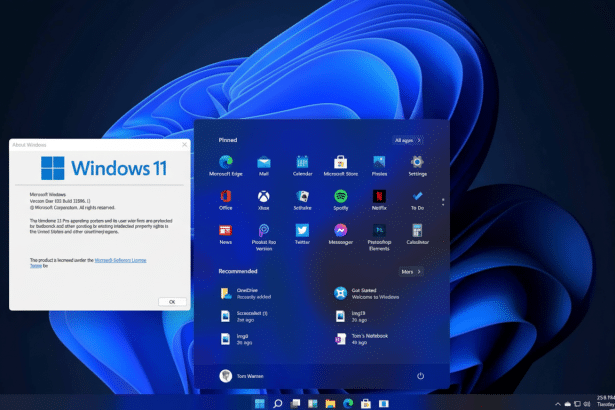Click the last taskbar app icon
Viewport: 615px width, 410px height.
tap(384, 403)
